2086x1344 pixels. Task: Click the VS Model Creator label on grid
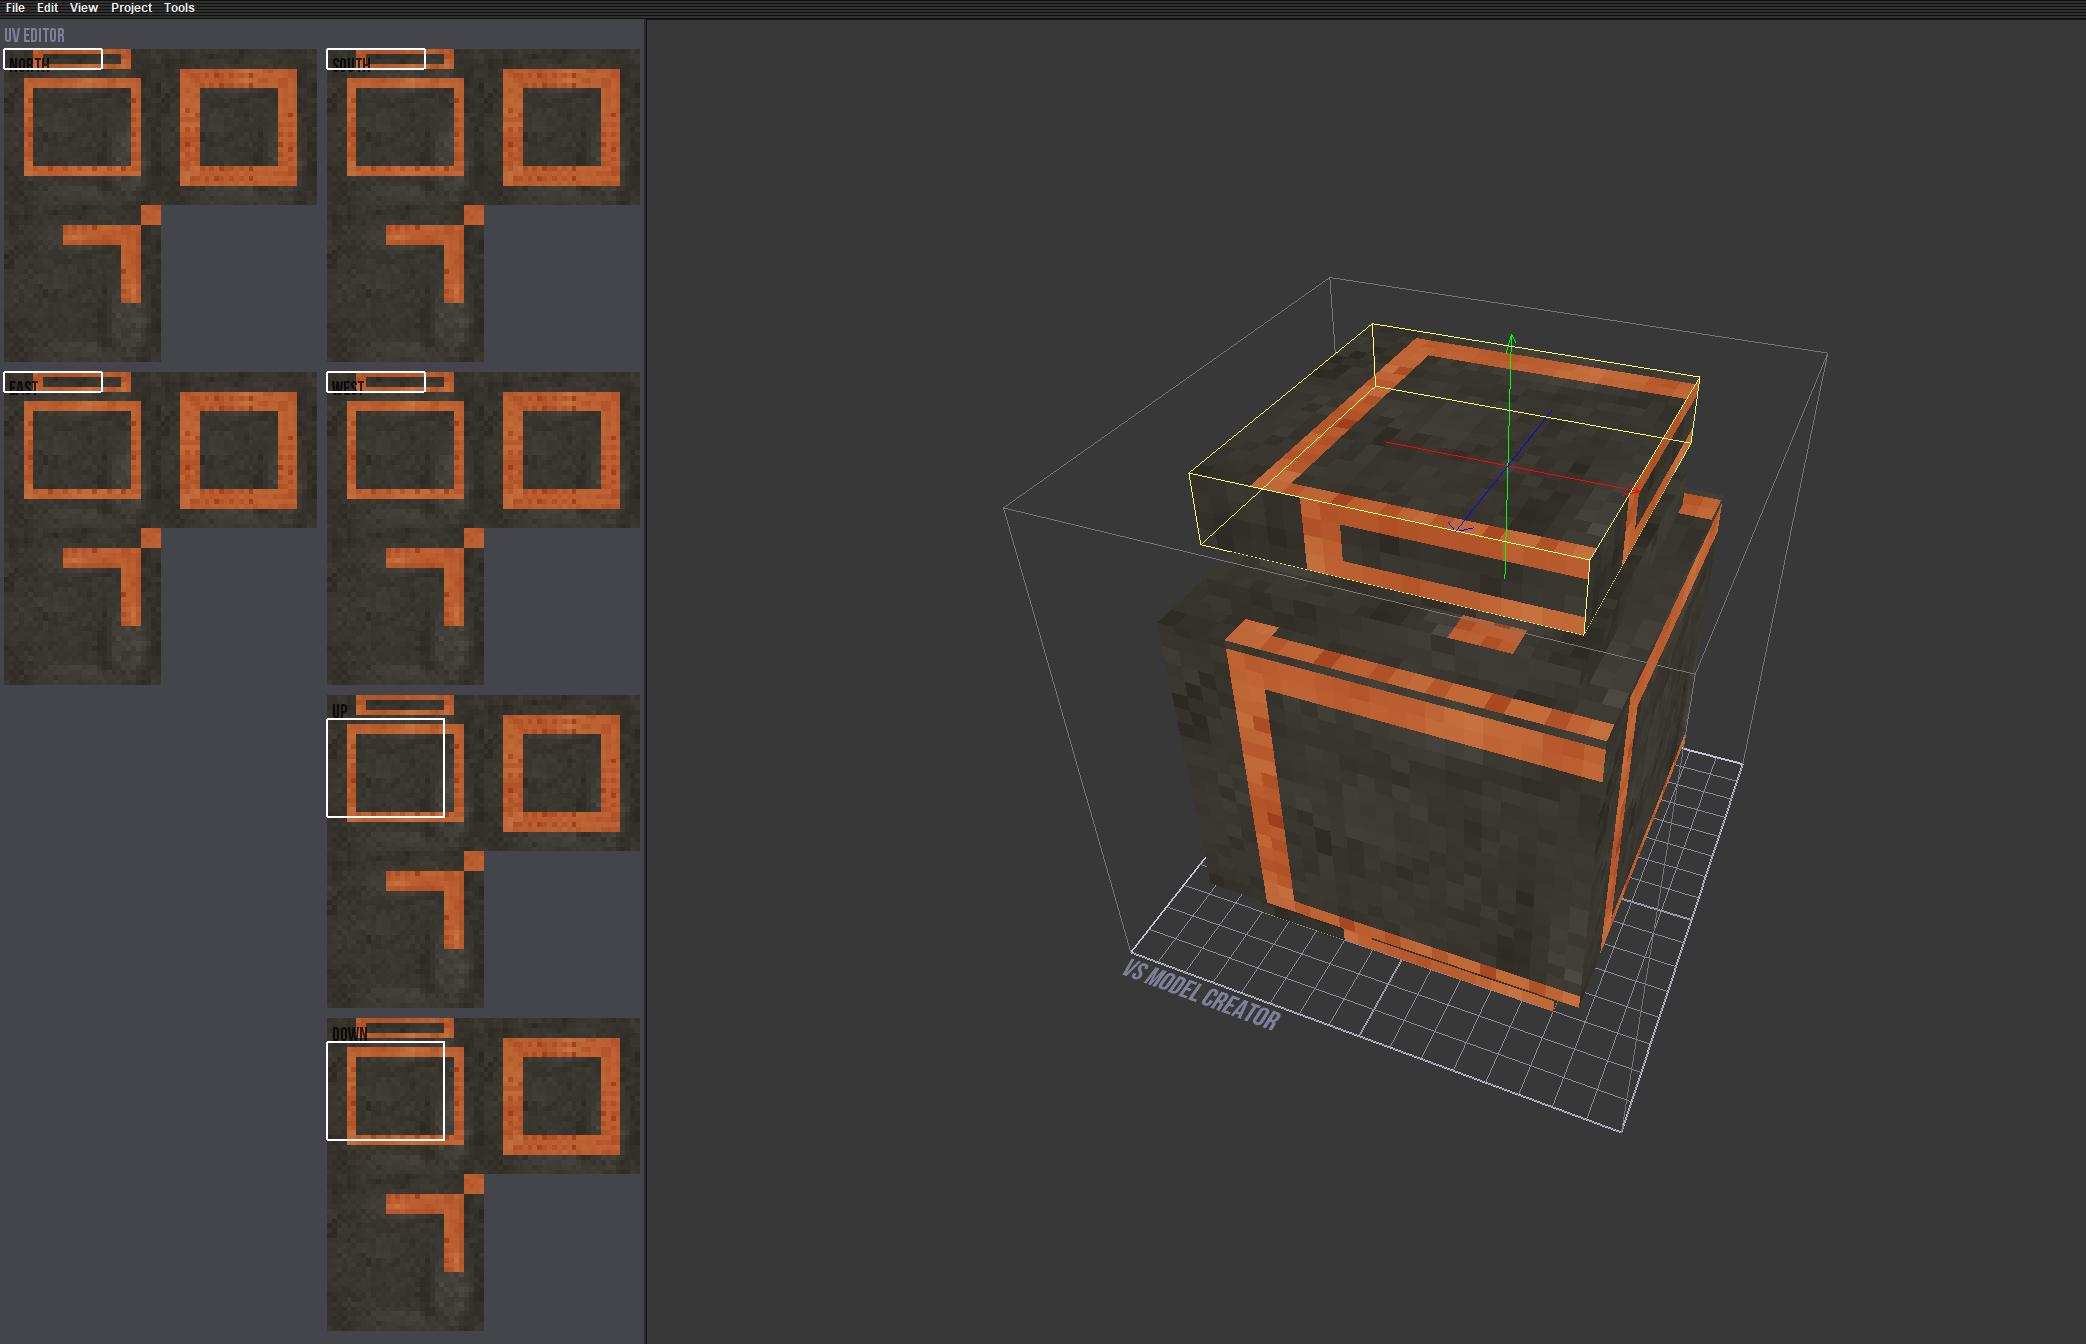click(1200, 995)
